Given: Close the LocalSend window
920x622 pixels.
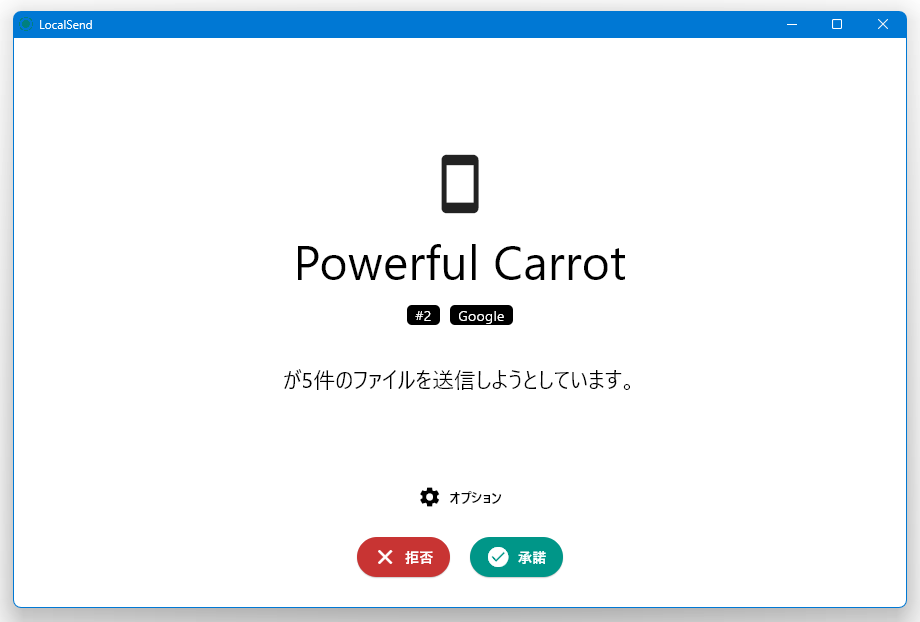Looking at the screenshot, I should [883, 24].
